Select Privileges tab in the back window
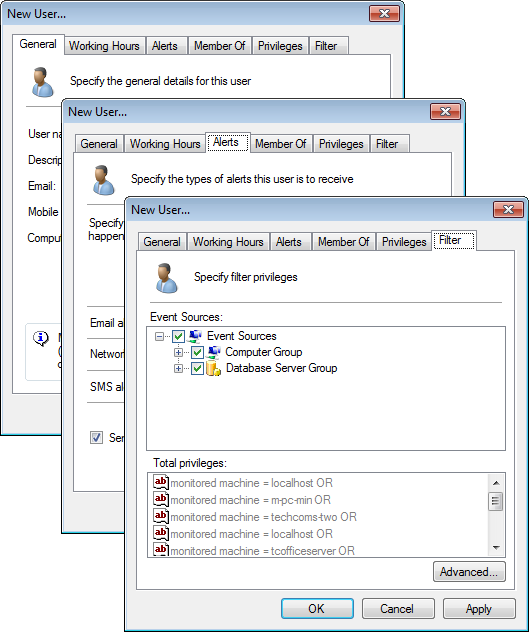The width and height of the screenshot is (529, 632). tap(280, 46)
